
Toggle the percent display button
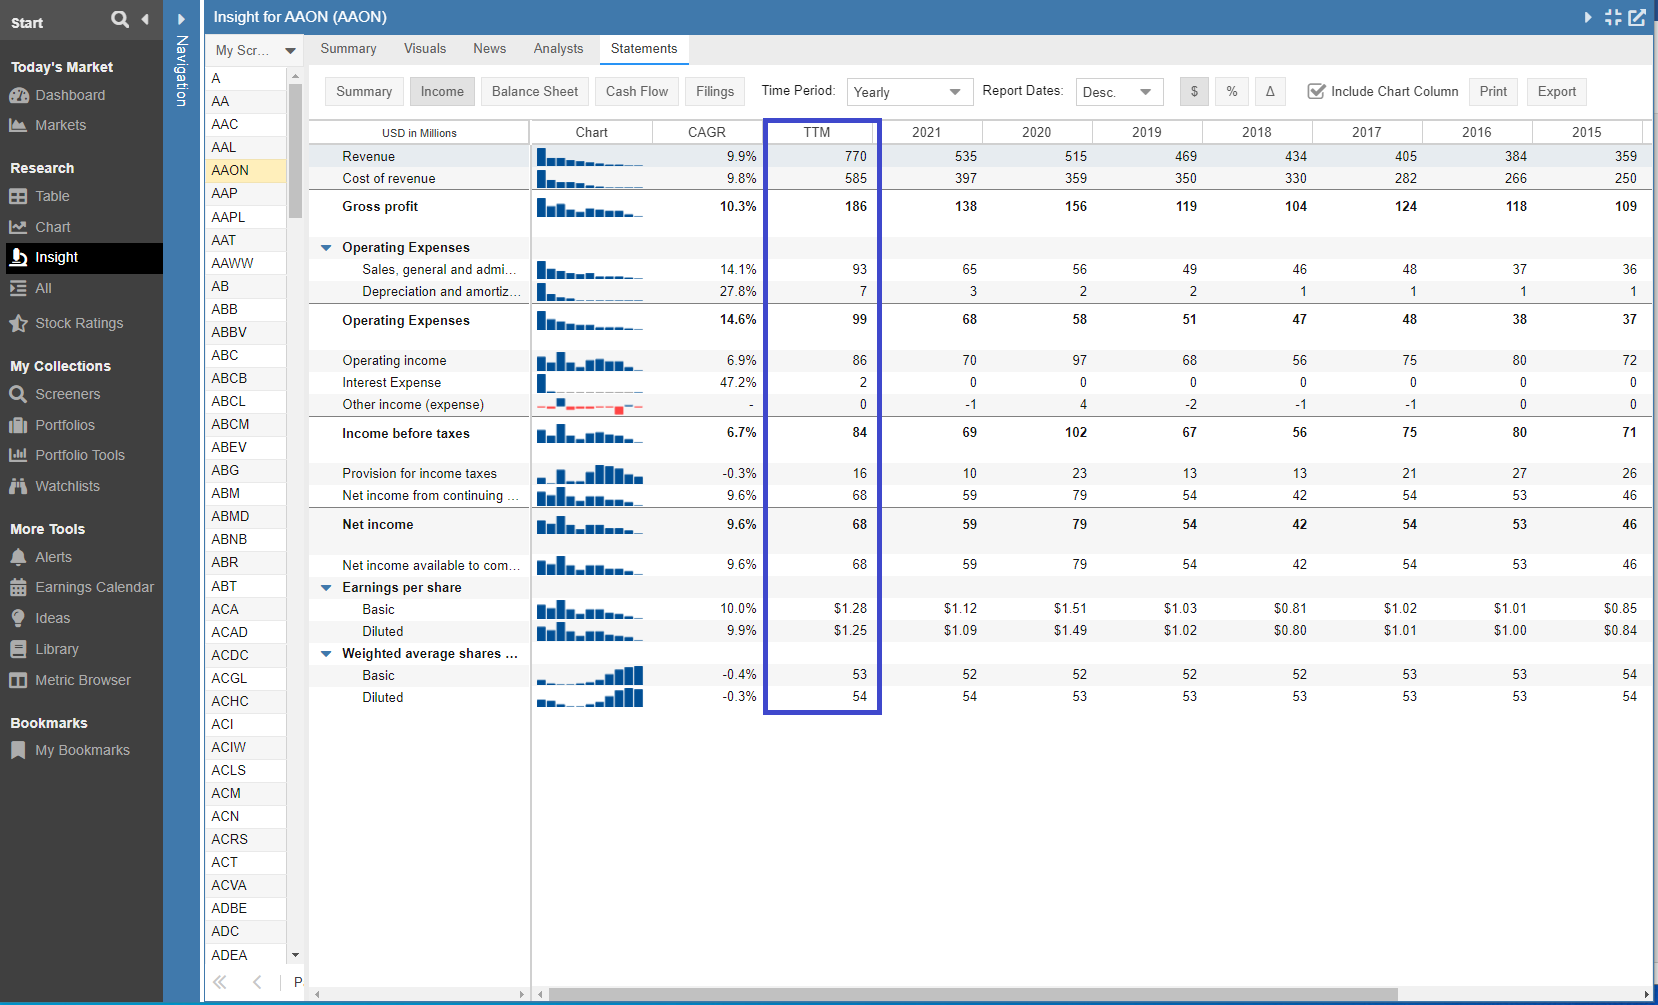[x=1232, y=91]
